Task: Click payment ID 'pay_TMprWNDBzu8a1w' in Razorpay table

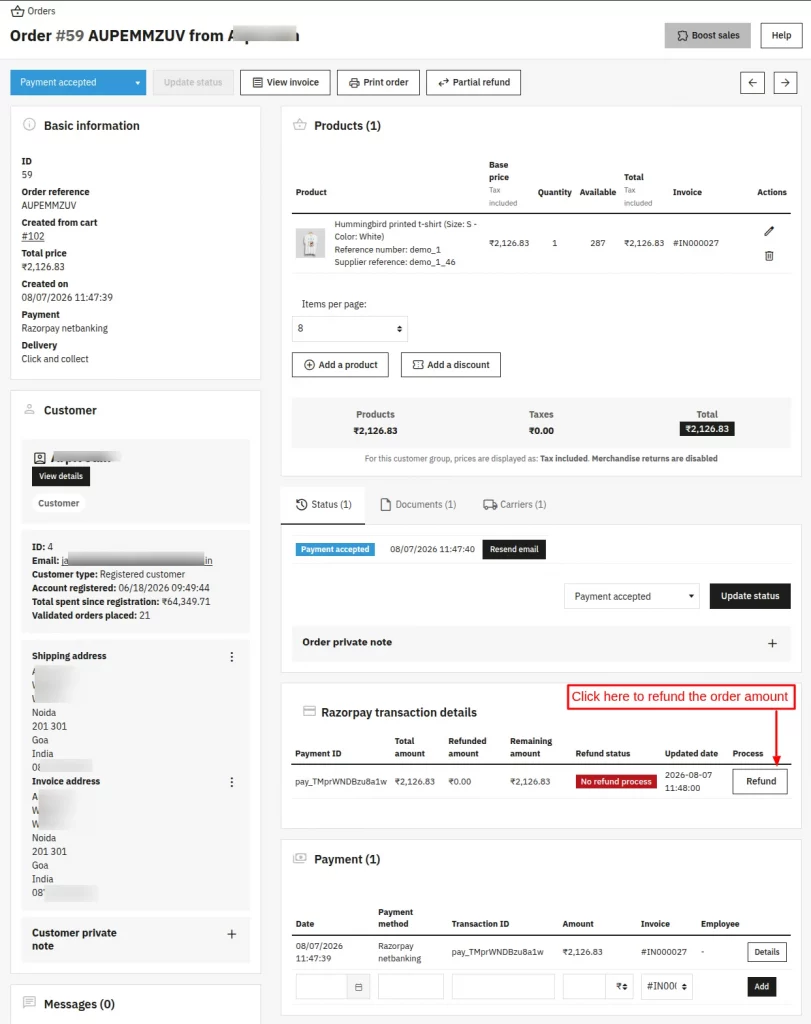Action: [x=341, y=782]
